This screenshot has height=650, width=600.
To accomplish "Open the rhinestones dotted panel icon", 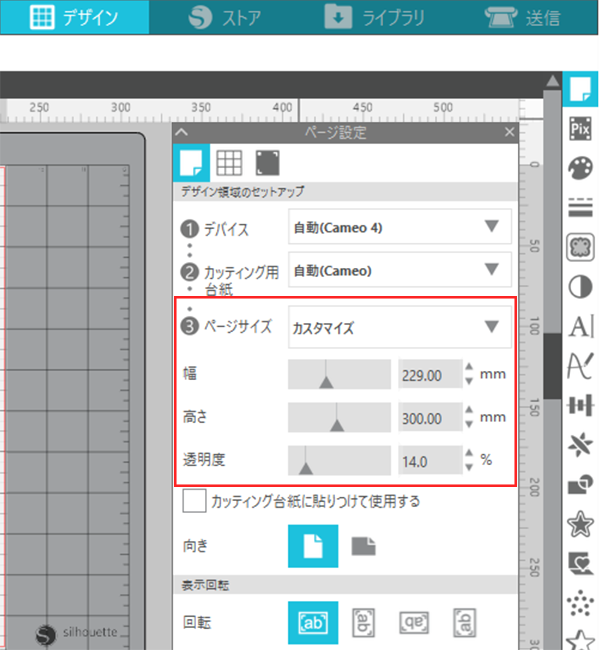I will (x=580, y=603).
